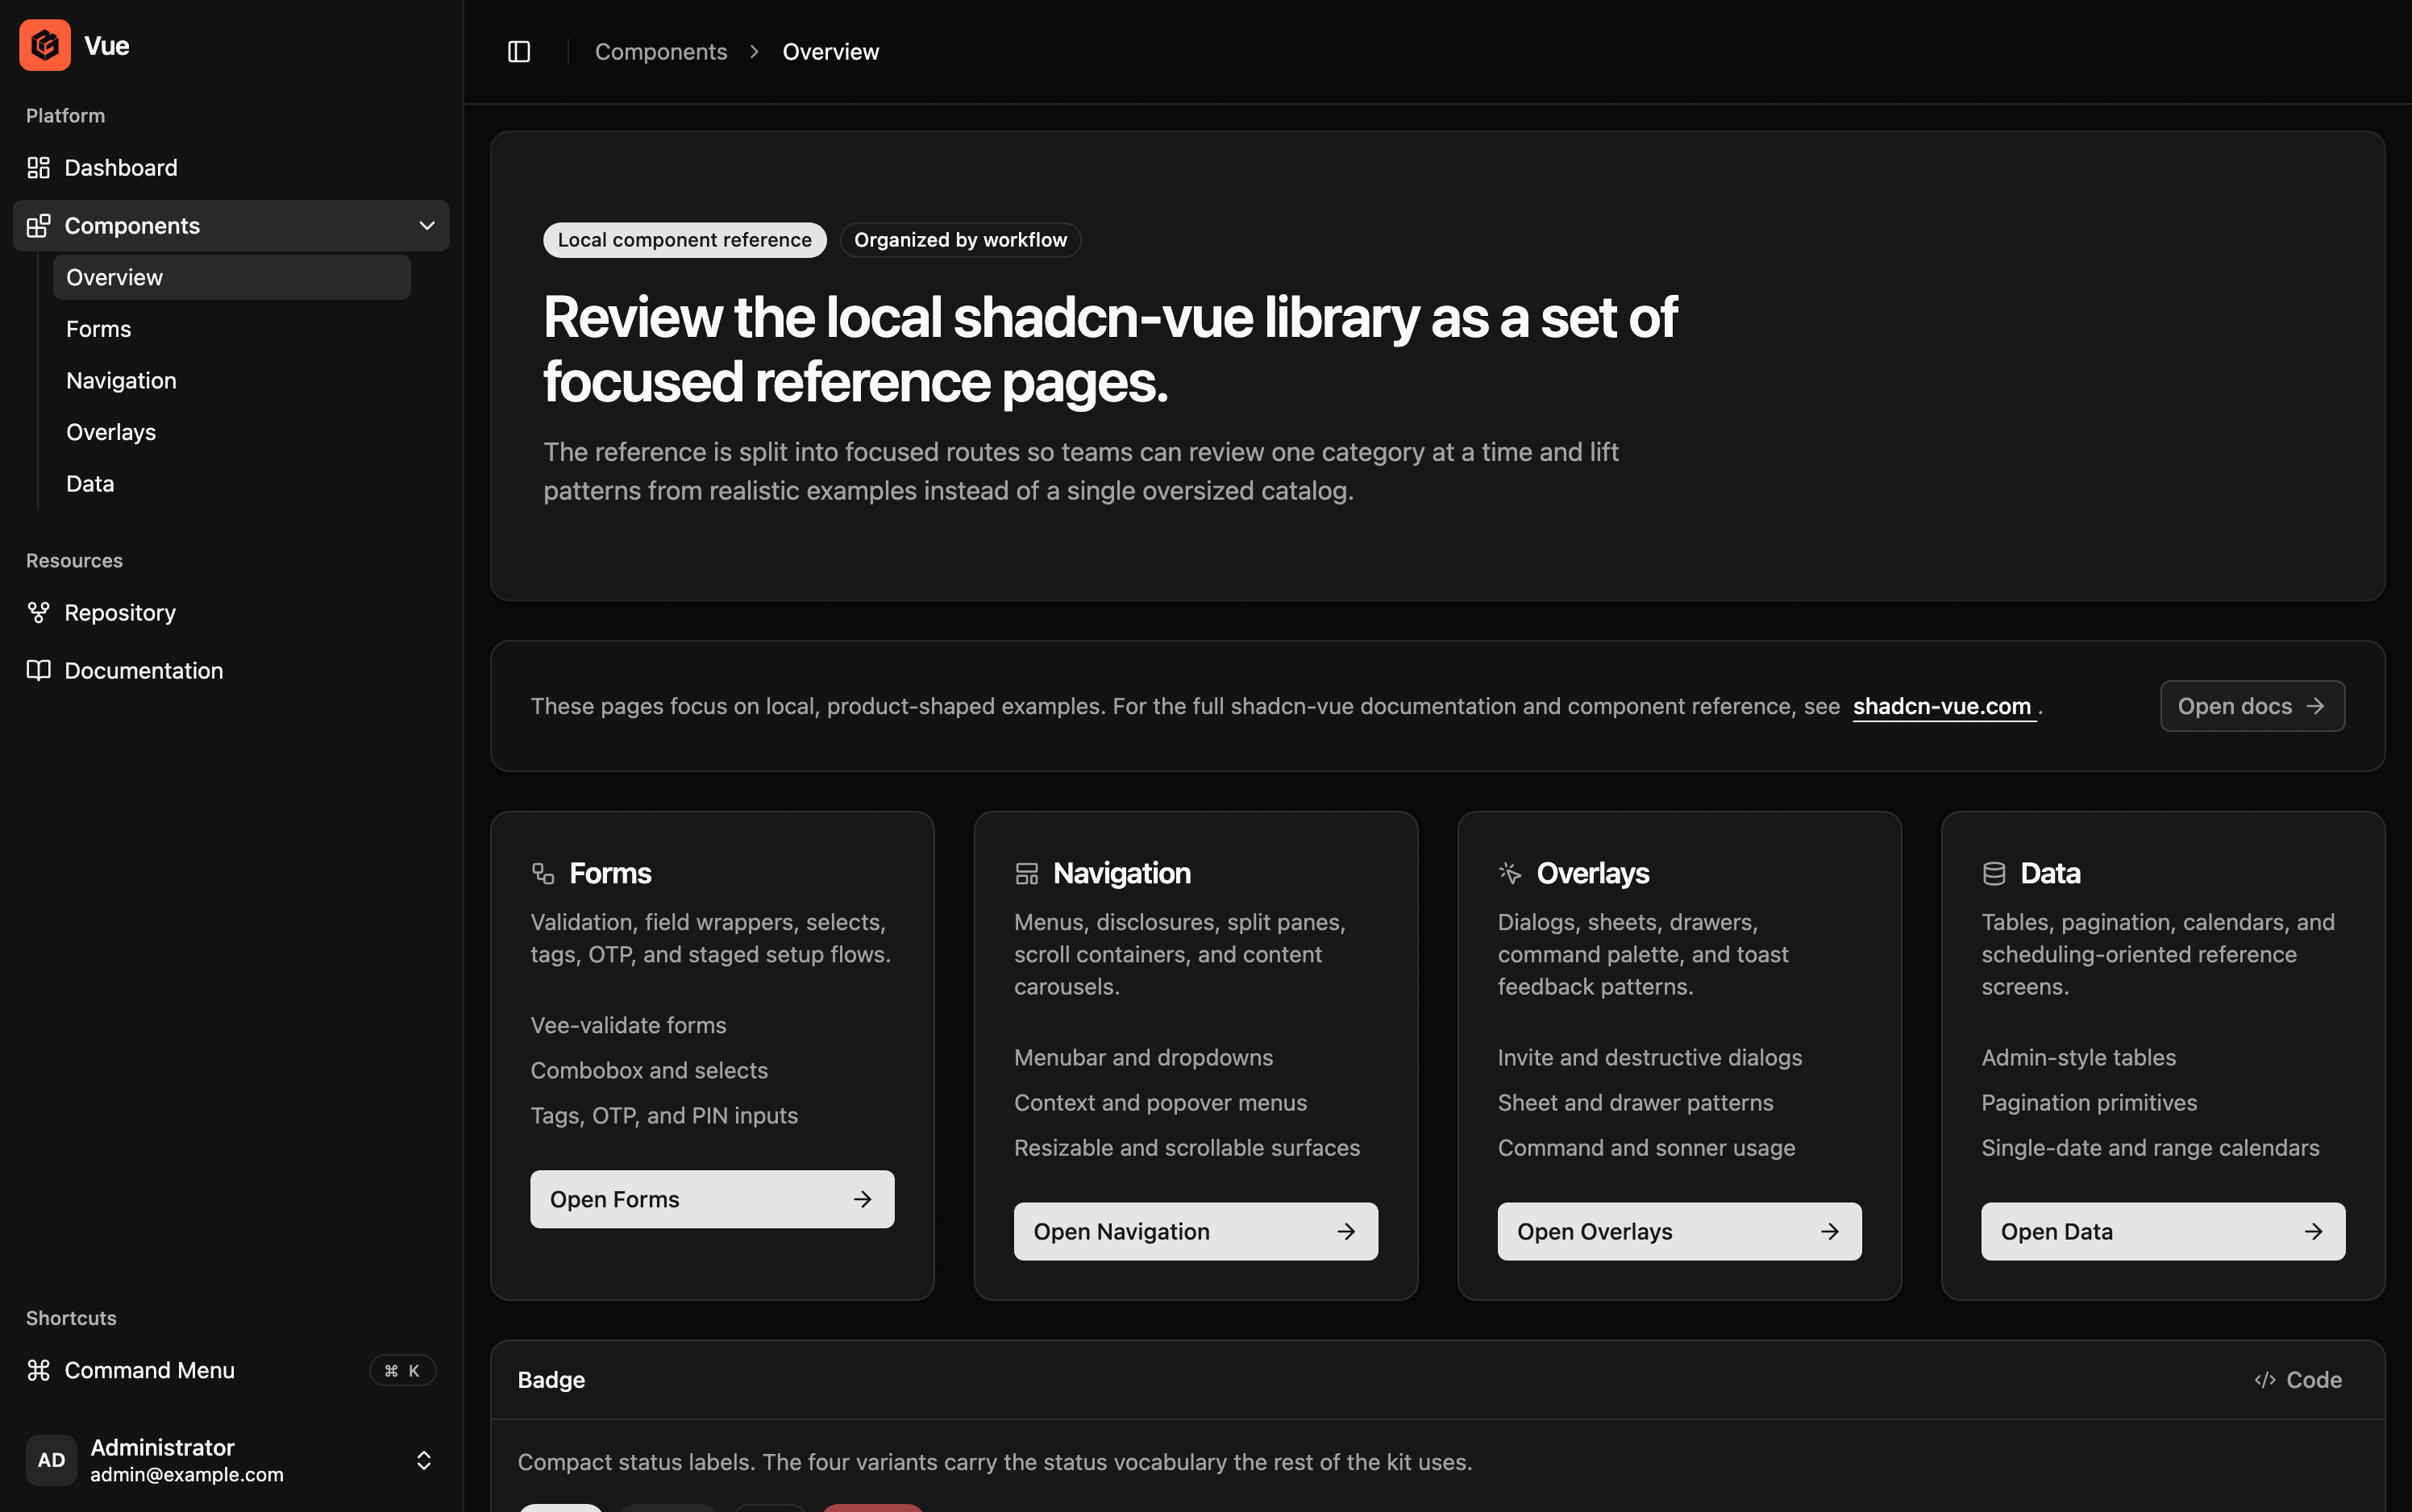
Task: Click the Local component reference badge
Action: click(685, 240)
